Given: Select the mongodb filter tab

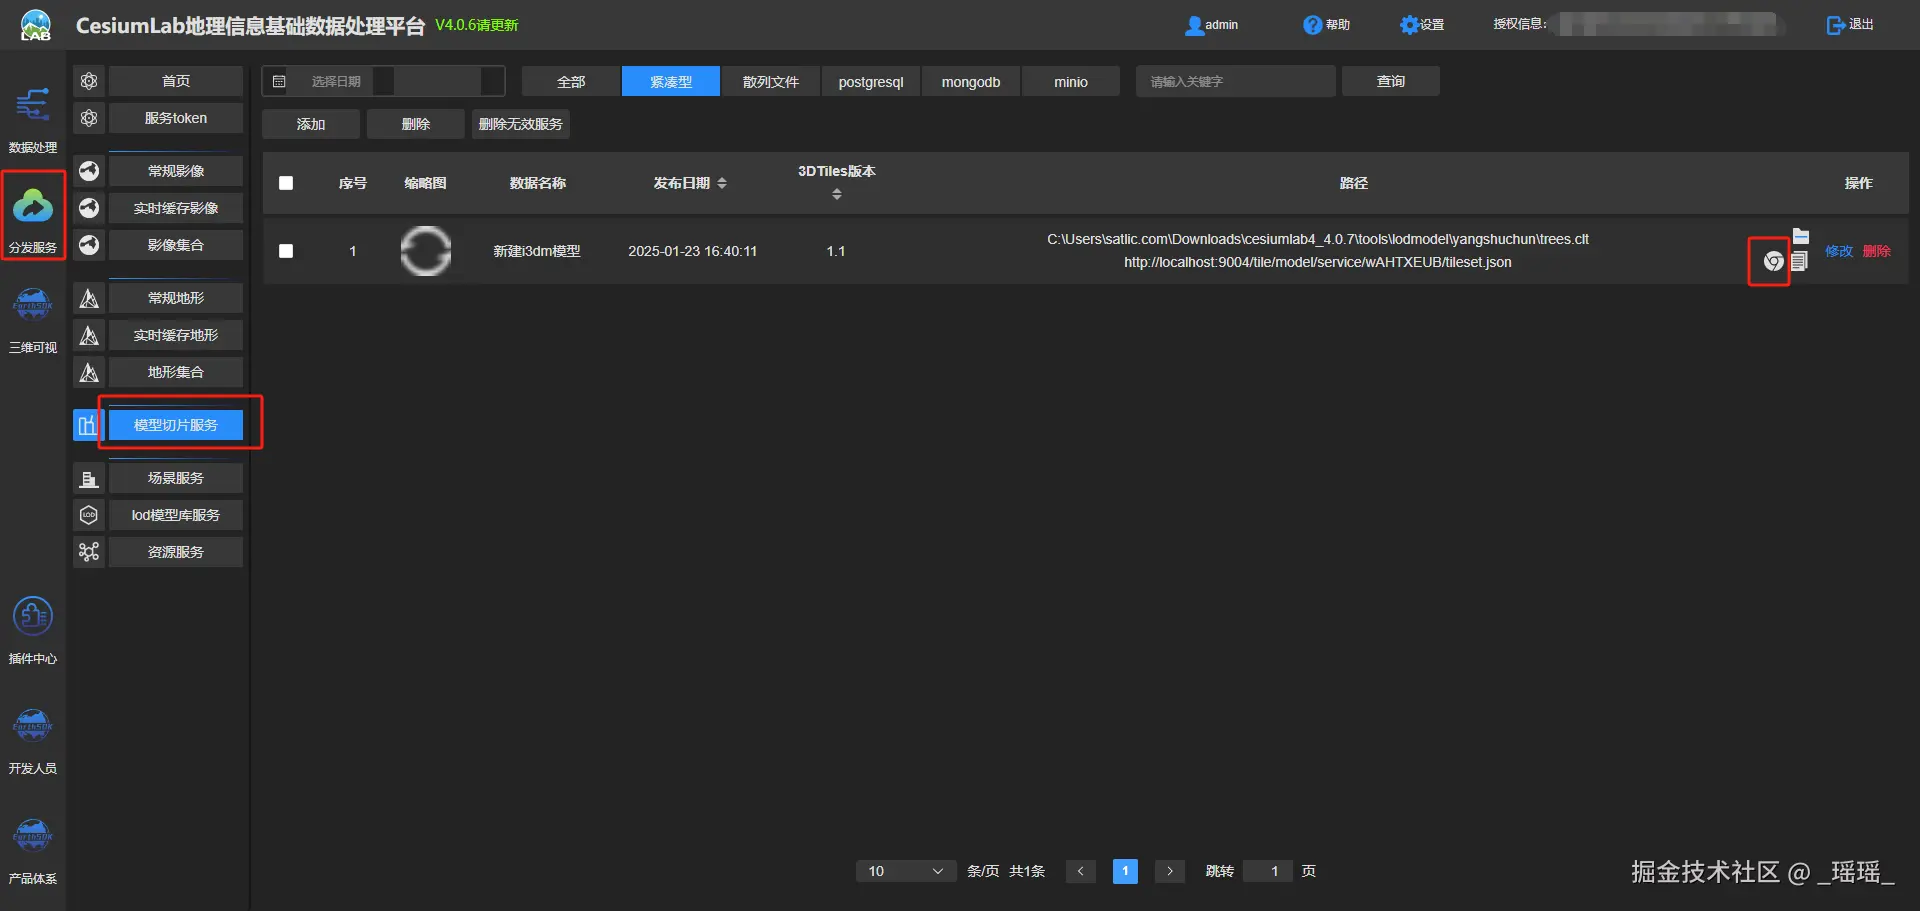Looking at the screenshot, I should pyautogui.click(x=971, y=82).
